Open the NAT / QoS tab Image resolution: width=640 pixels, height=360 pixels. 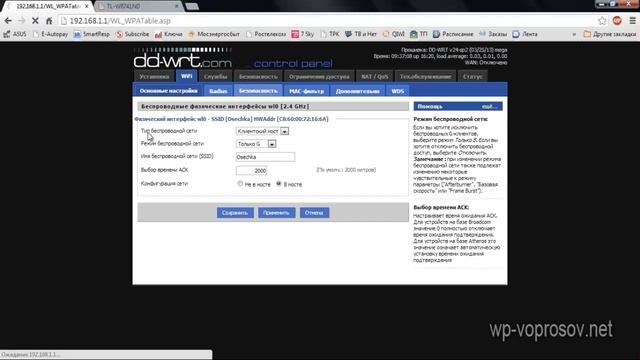tap(374, 76)
